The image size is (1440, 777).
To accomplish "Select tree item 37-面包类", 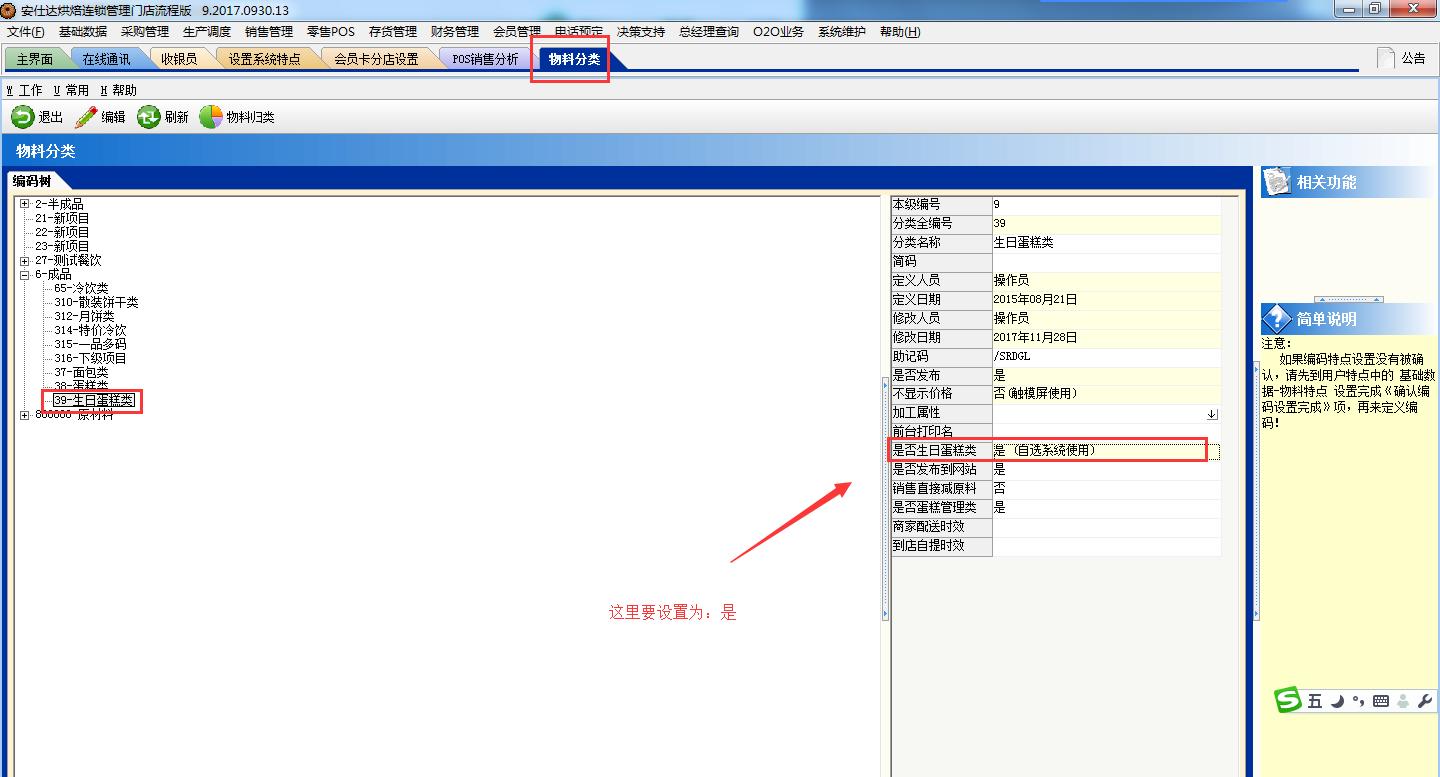I will 81,372.
